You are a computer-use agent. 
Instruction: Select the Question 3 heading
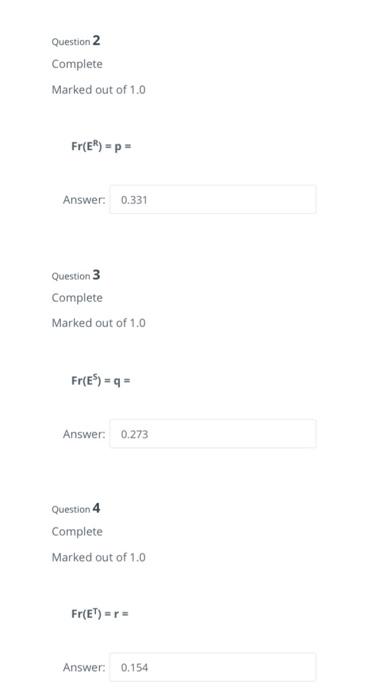[x=76, y=275]
